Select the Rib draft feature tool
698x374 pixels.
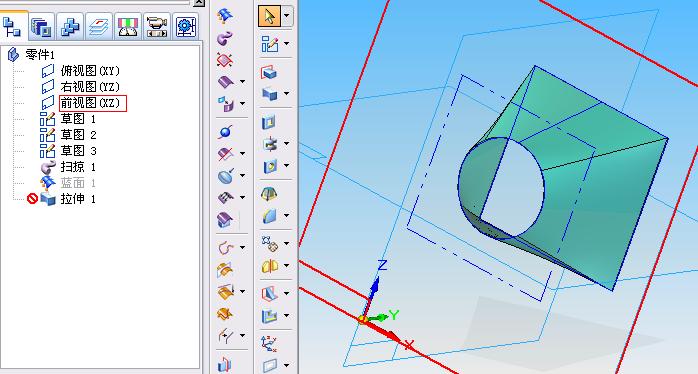[270, 293]
